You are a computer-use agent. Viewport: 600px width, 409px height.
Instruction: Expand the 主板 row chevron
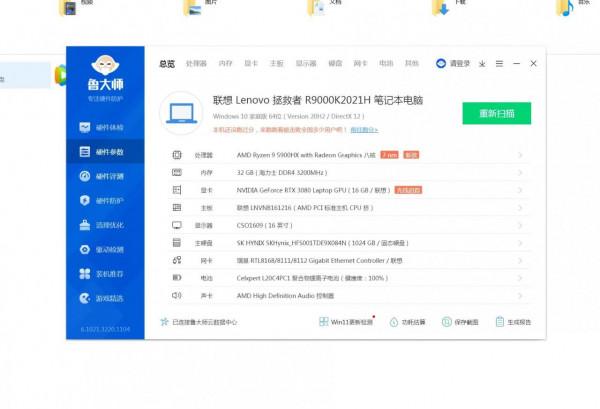[520, 208]
